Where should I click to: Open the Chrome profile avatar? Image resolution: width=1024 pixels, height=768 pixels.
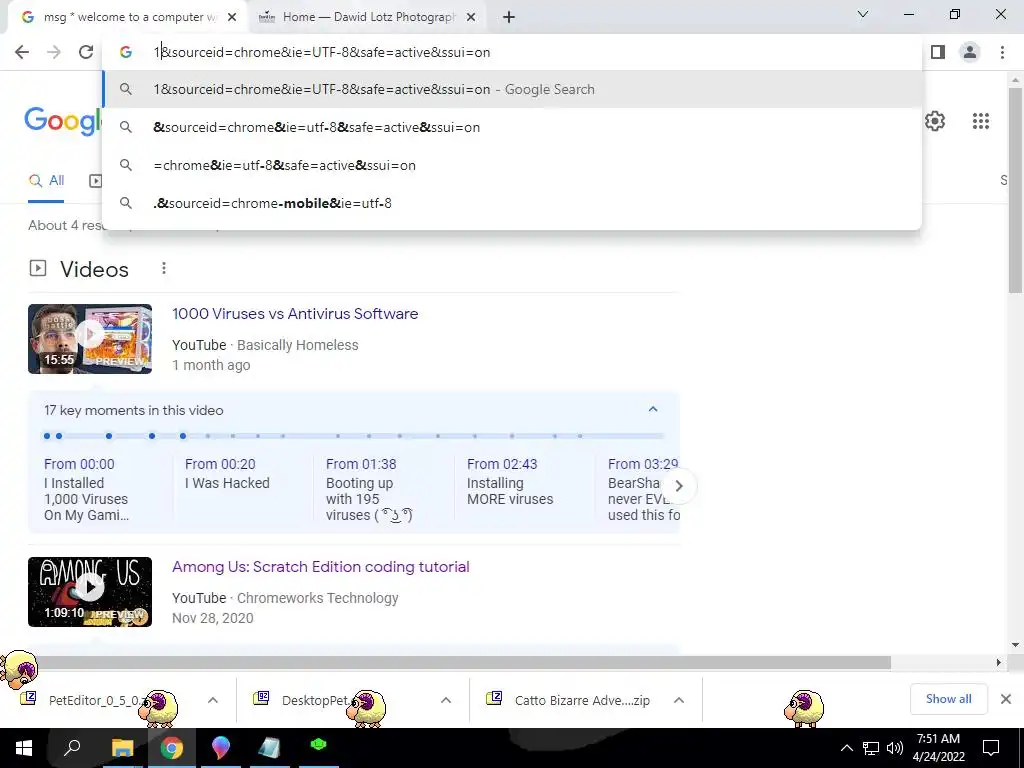point(970,52)
